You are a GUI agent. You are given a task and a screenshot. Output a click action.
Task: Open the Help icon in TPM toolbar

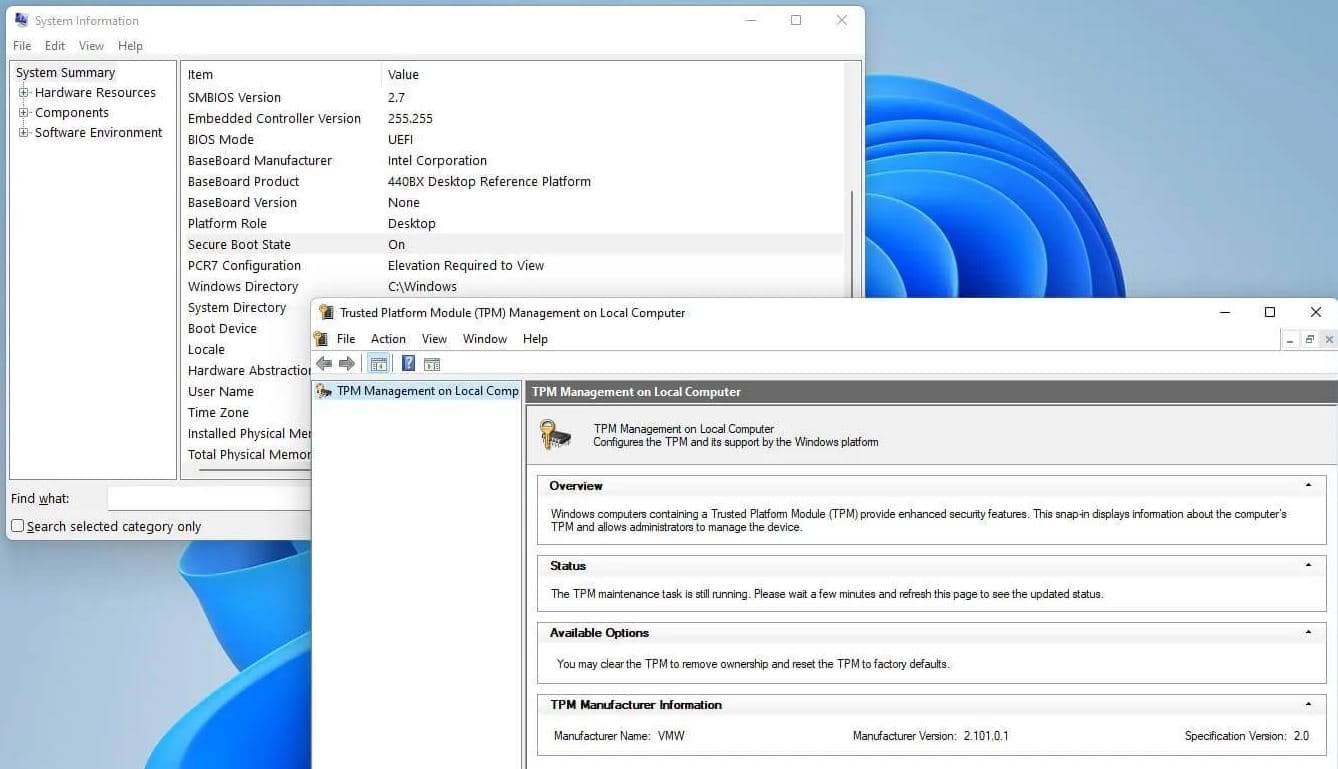pos(408,364)
